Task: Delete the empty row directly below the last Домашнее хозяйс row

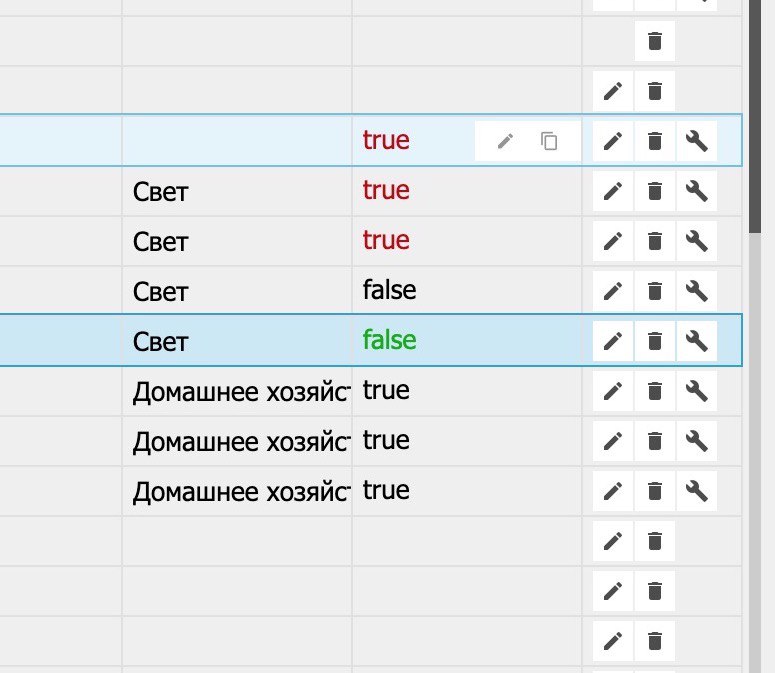Action: pos(654,541)
